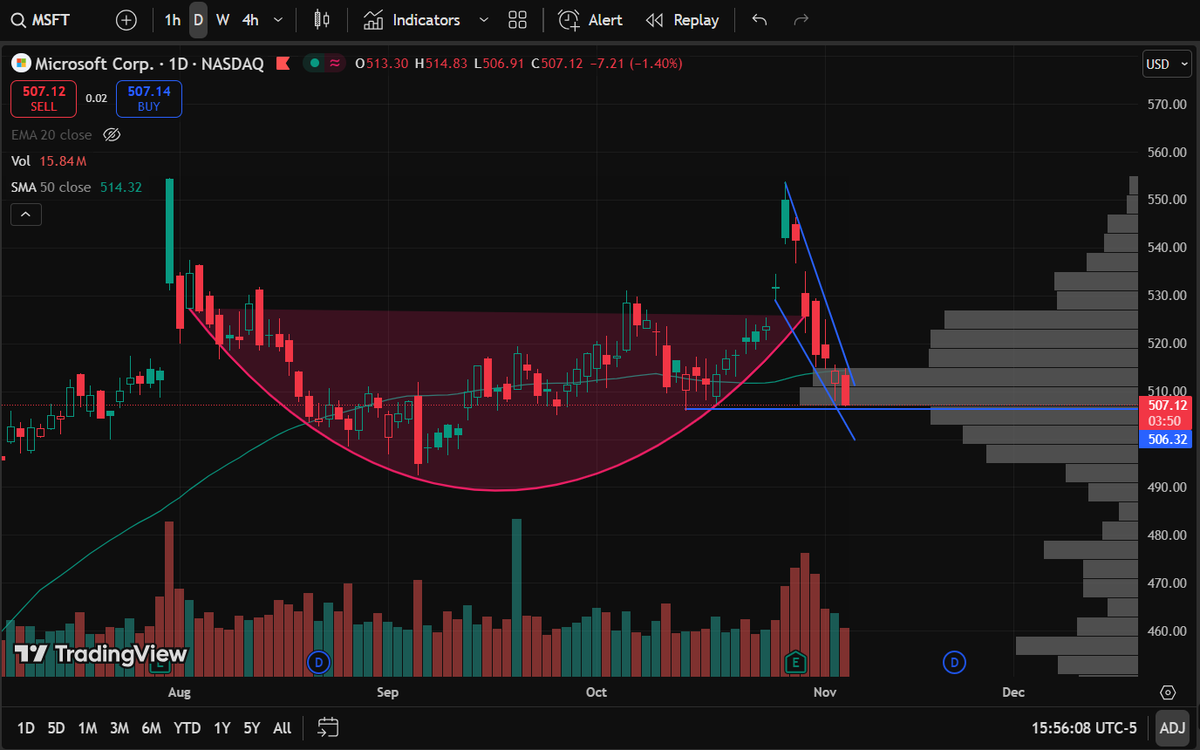Viewport: 1200px width, 750px height.
Task: Click the blue 507.14 BUY button
Action: (149, 99)
